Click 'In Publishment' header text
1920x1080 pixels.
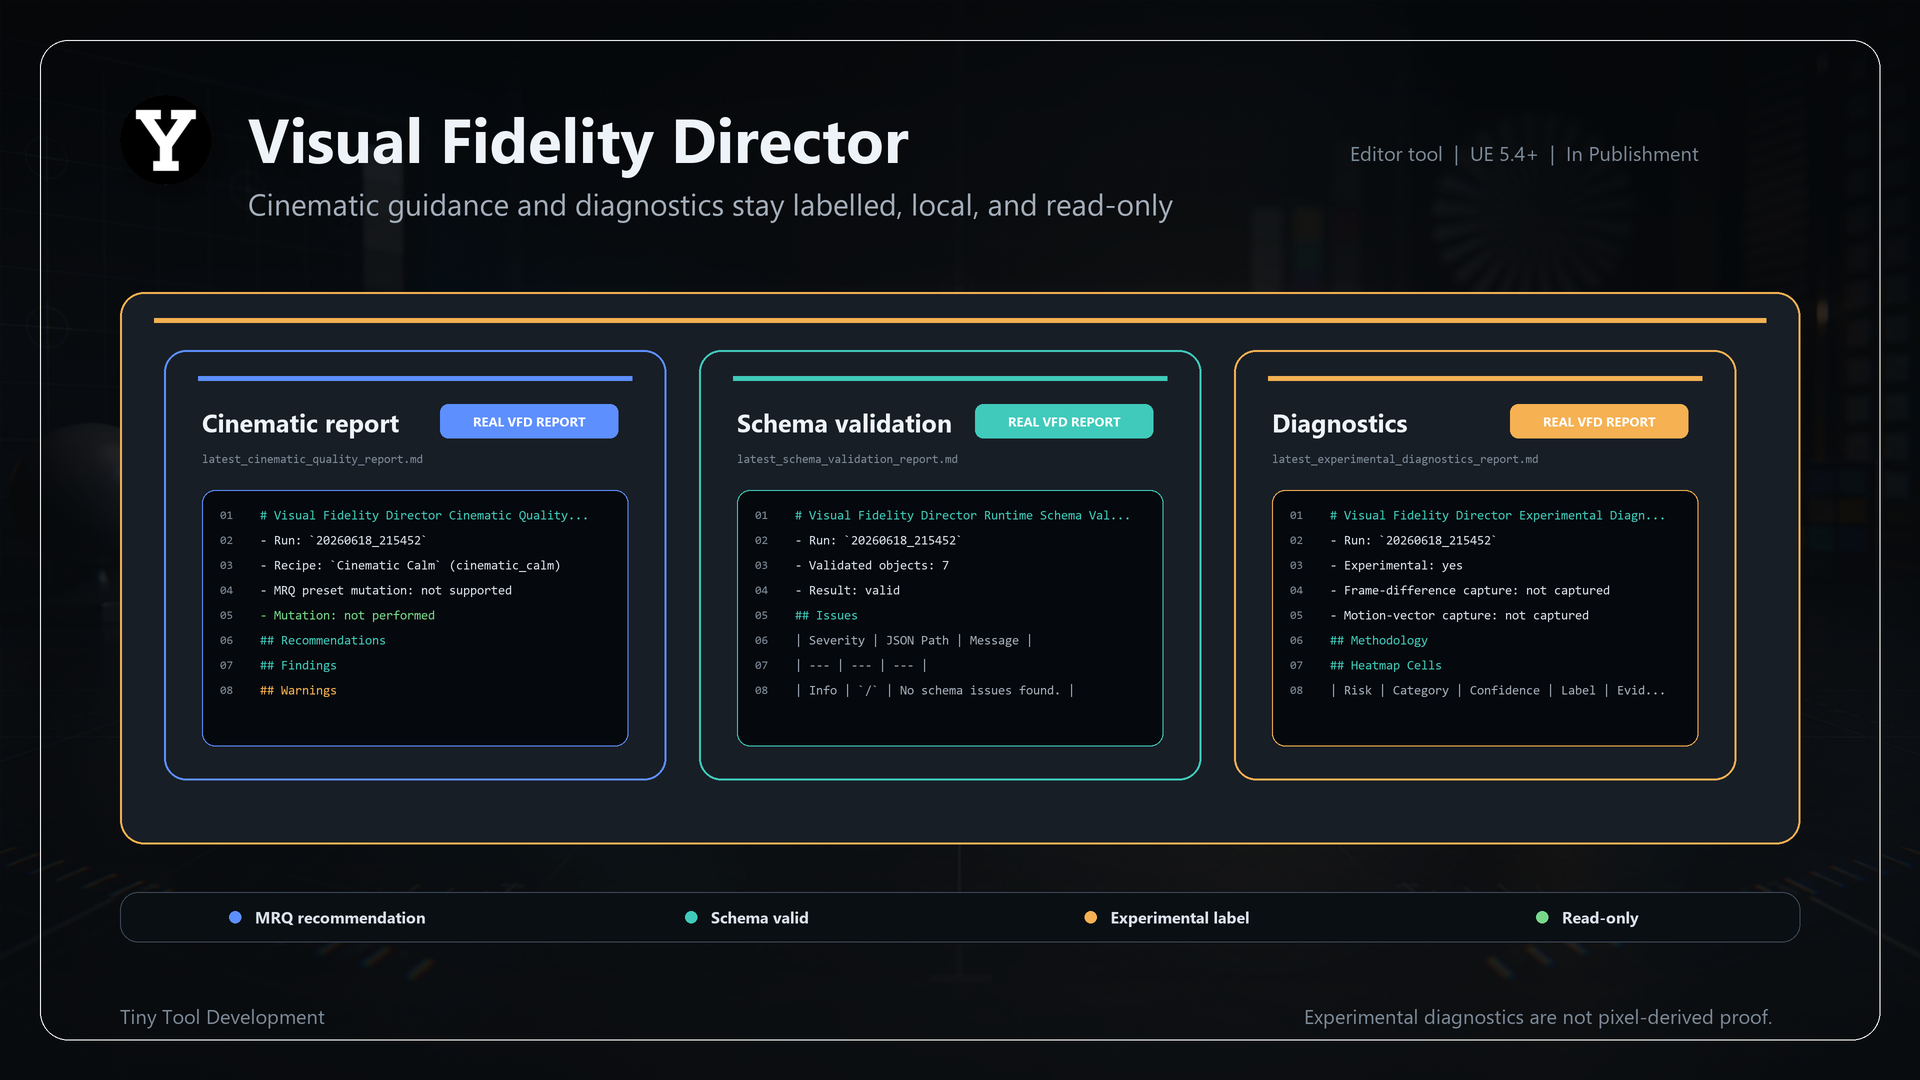coord(1632,154)
